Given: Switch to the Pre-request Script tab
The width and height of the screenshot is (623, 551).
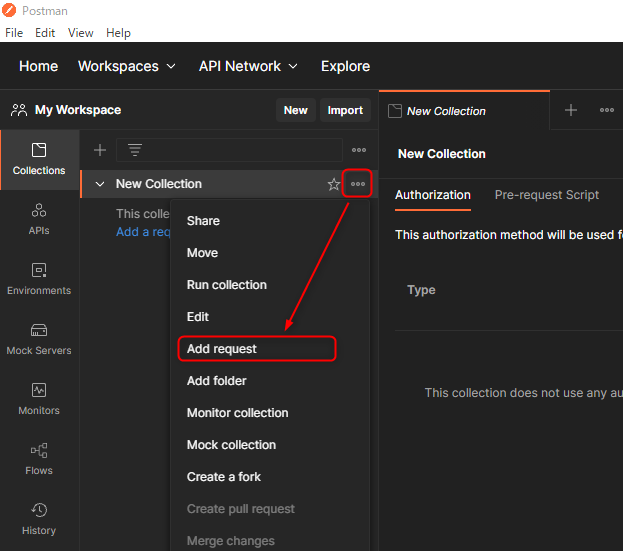Looking at the screenshot, I should pos(547,195).
